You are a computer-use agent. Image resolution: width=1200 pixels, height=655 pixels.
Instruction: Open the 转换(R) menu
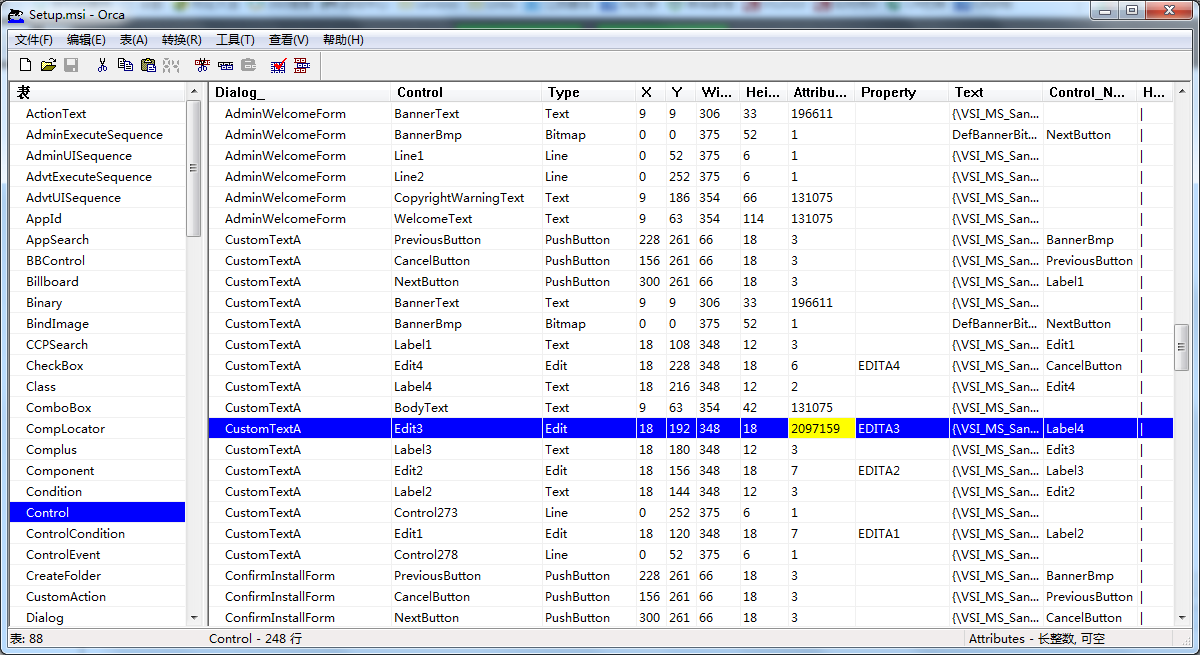181,40
